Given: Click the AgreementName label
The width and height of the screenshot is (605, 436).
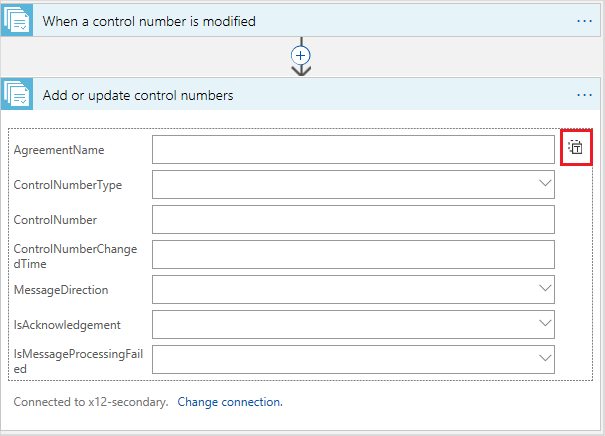Looking at the screenshot, I should (59, 150).
